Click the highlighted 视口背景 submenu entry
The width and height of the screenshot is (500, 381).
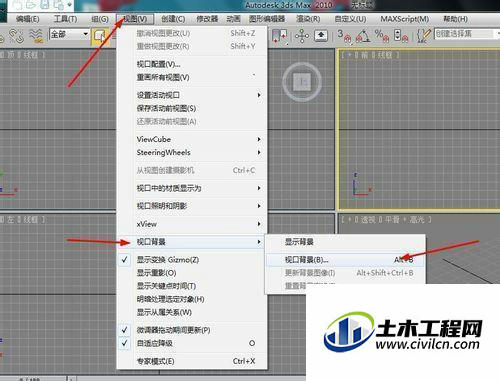point(192,242)
